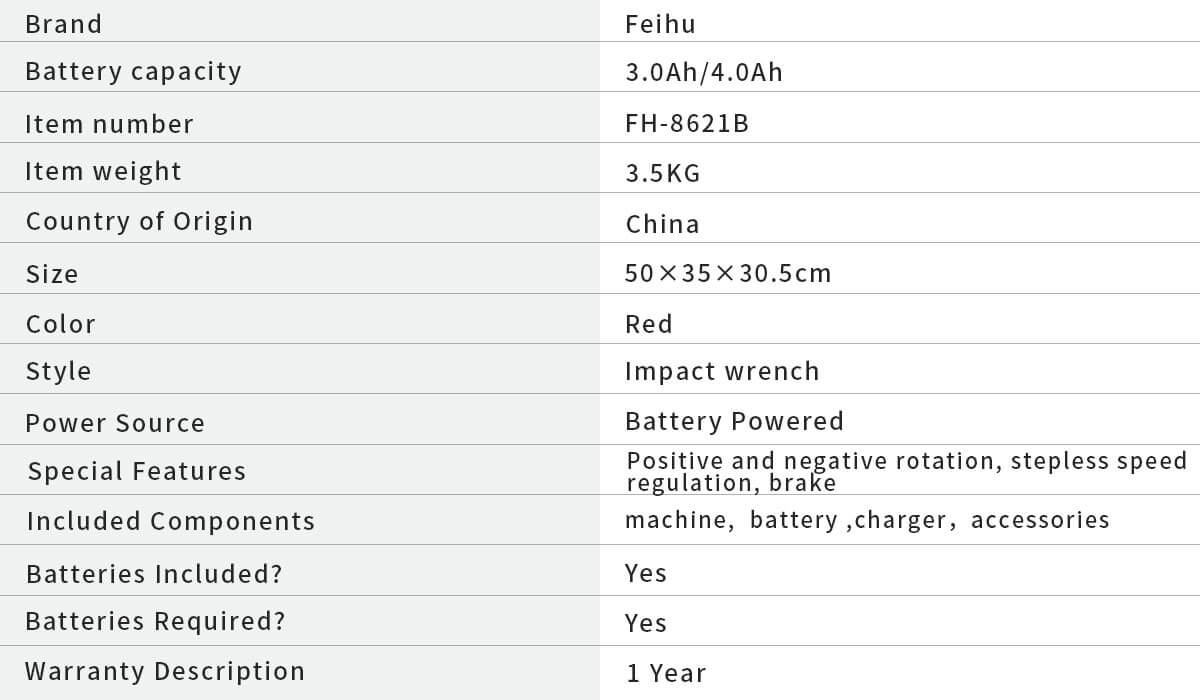
Task: Click the Battery capacity label
Action: point(133,72)
